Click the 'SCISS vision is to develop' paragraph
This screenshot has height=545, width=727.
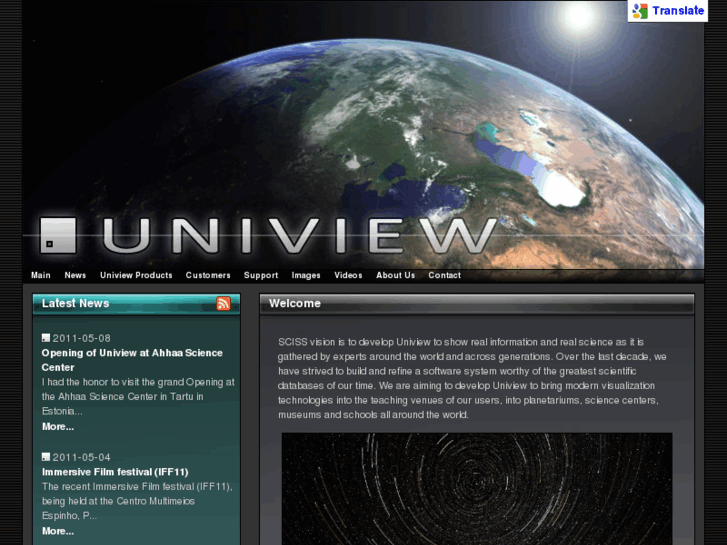tap(472, 378)
